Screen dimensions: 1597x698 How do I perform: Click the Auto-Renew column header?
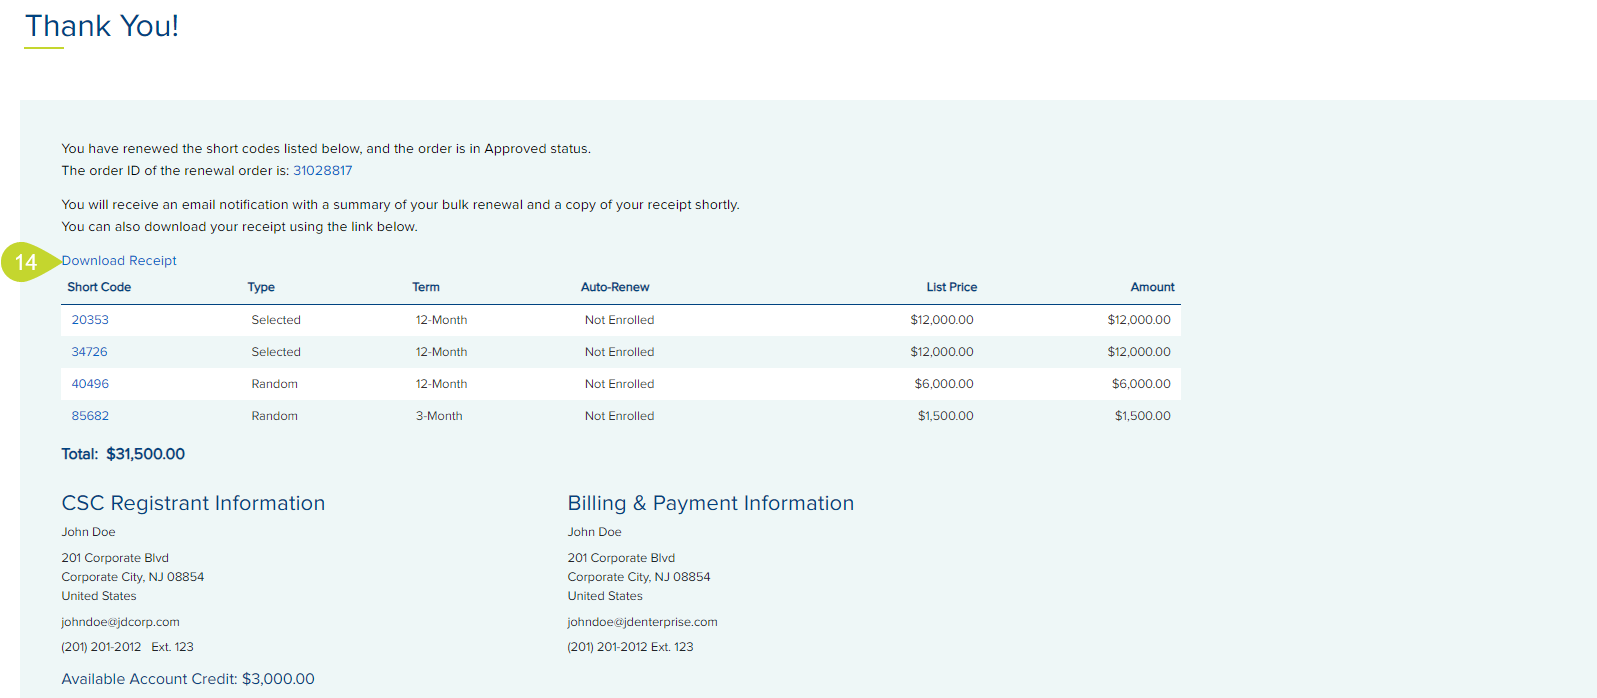pos(615,287)
